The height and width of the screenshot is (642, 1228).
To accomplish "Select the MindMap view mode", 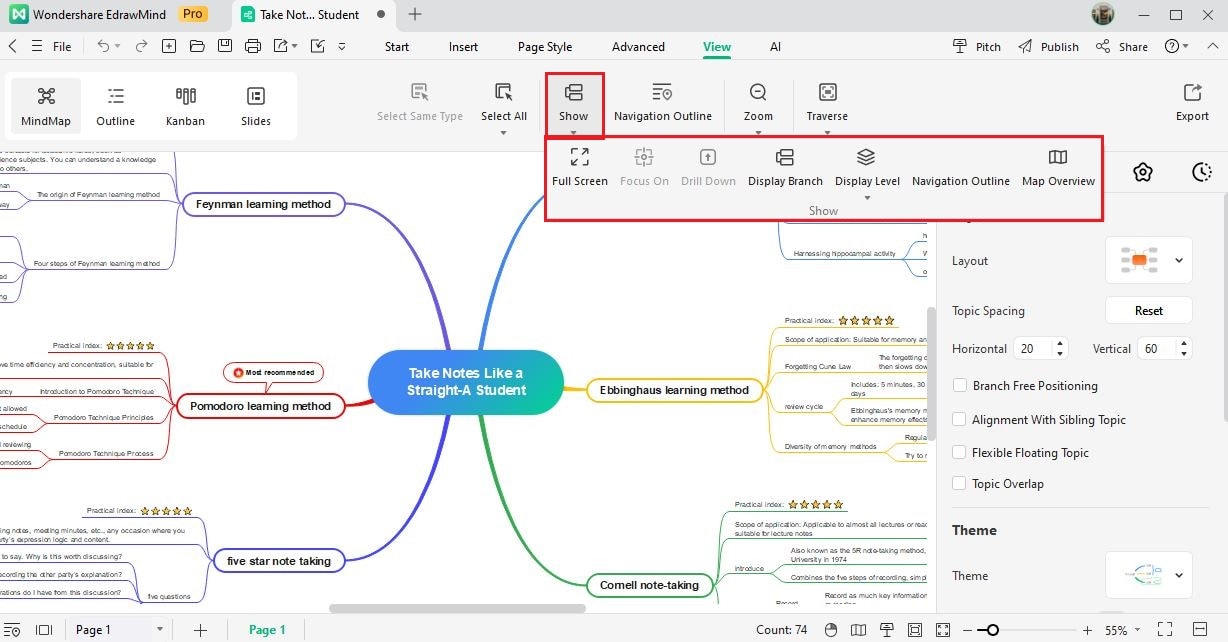I will point(46,106).
